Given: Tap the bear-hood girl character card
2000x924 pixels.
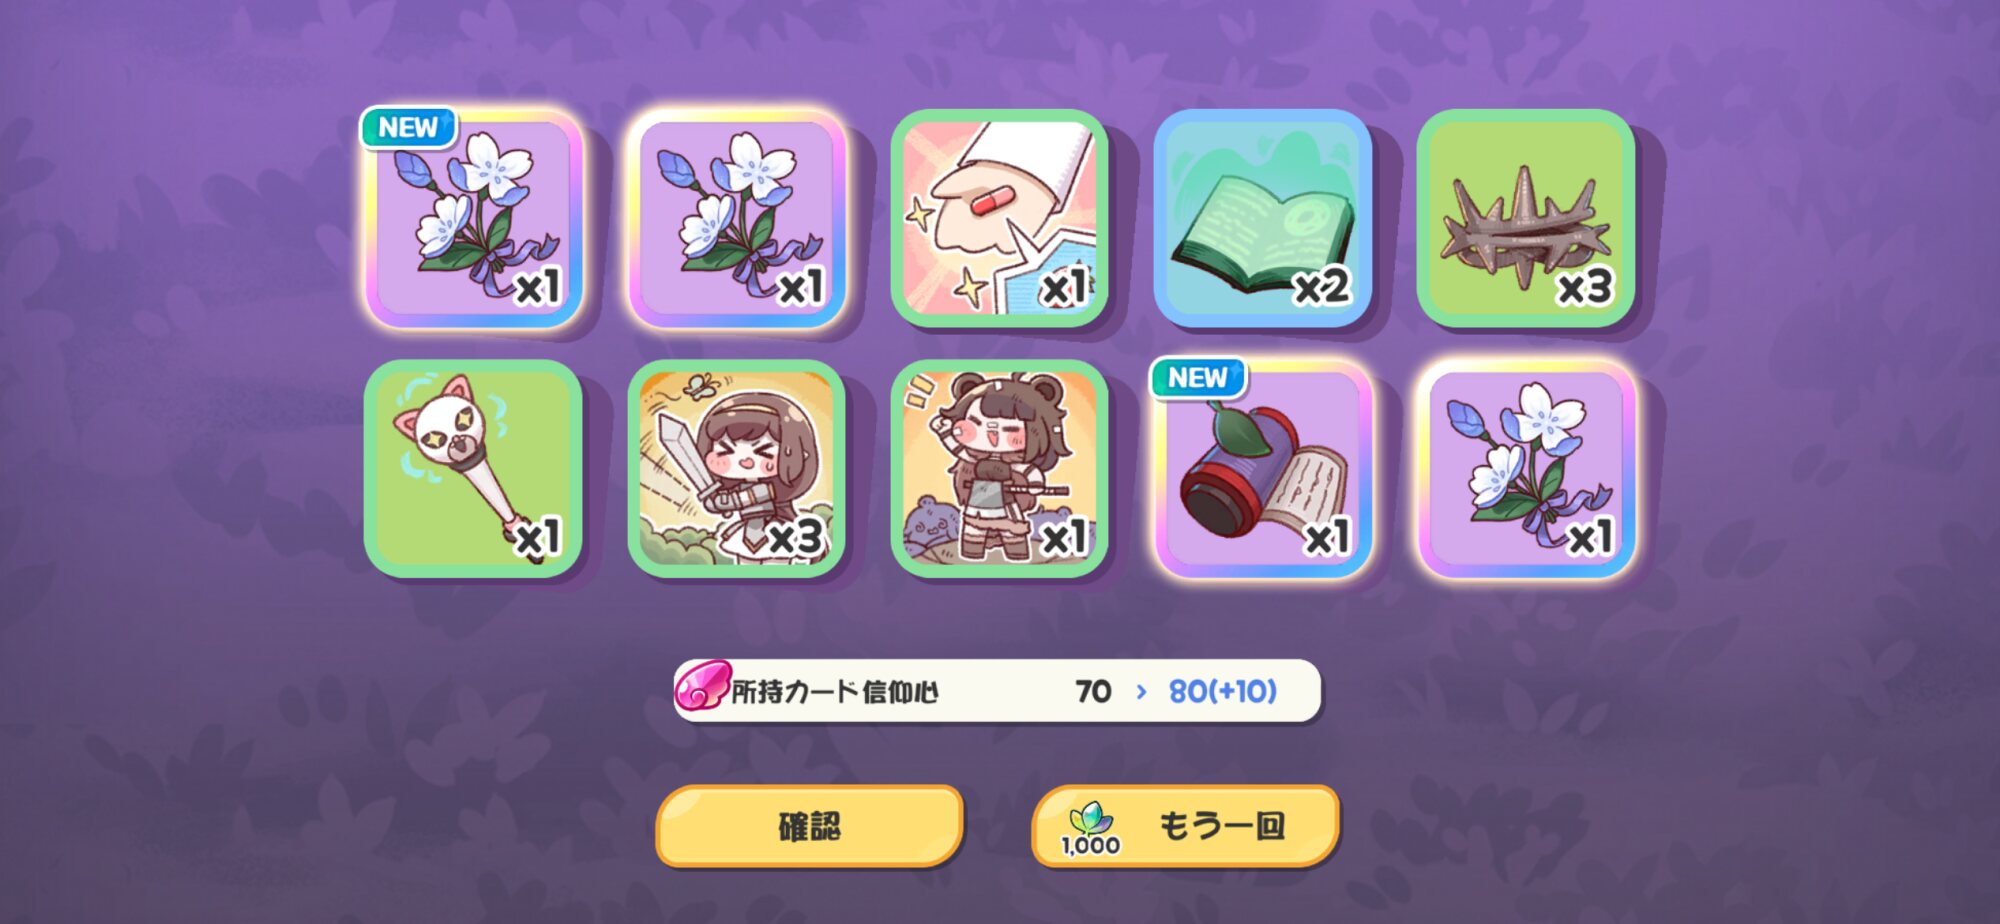Looking at the screenshot, I should (x=1000, y=468).
